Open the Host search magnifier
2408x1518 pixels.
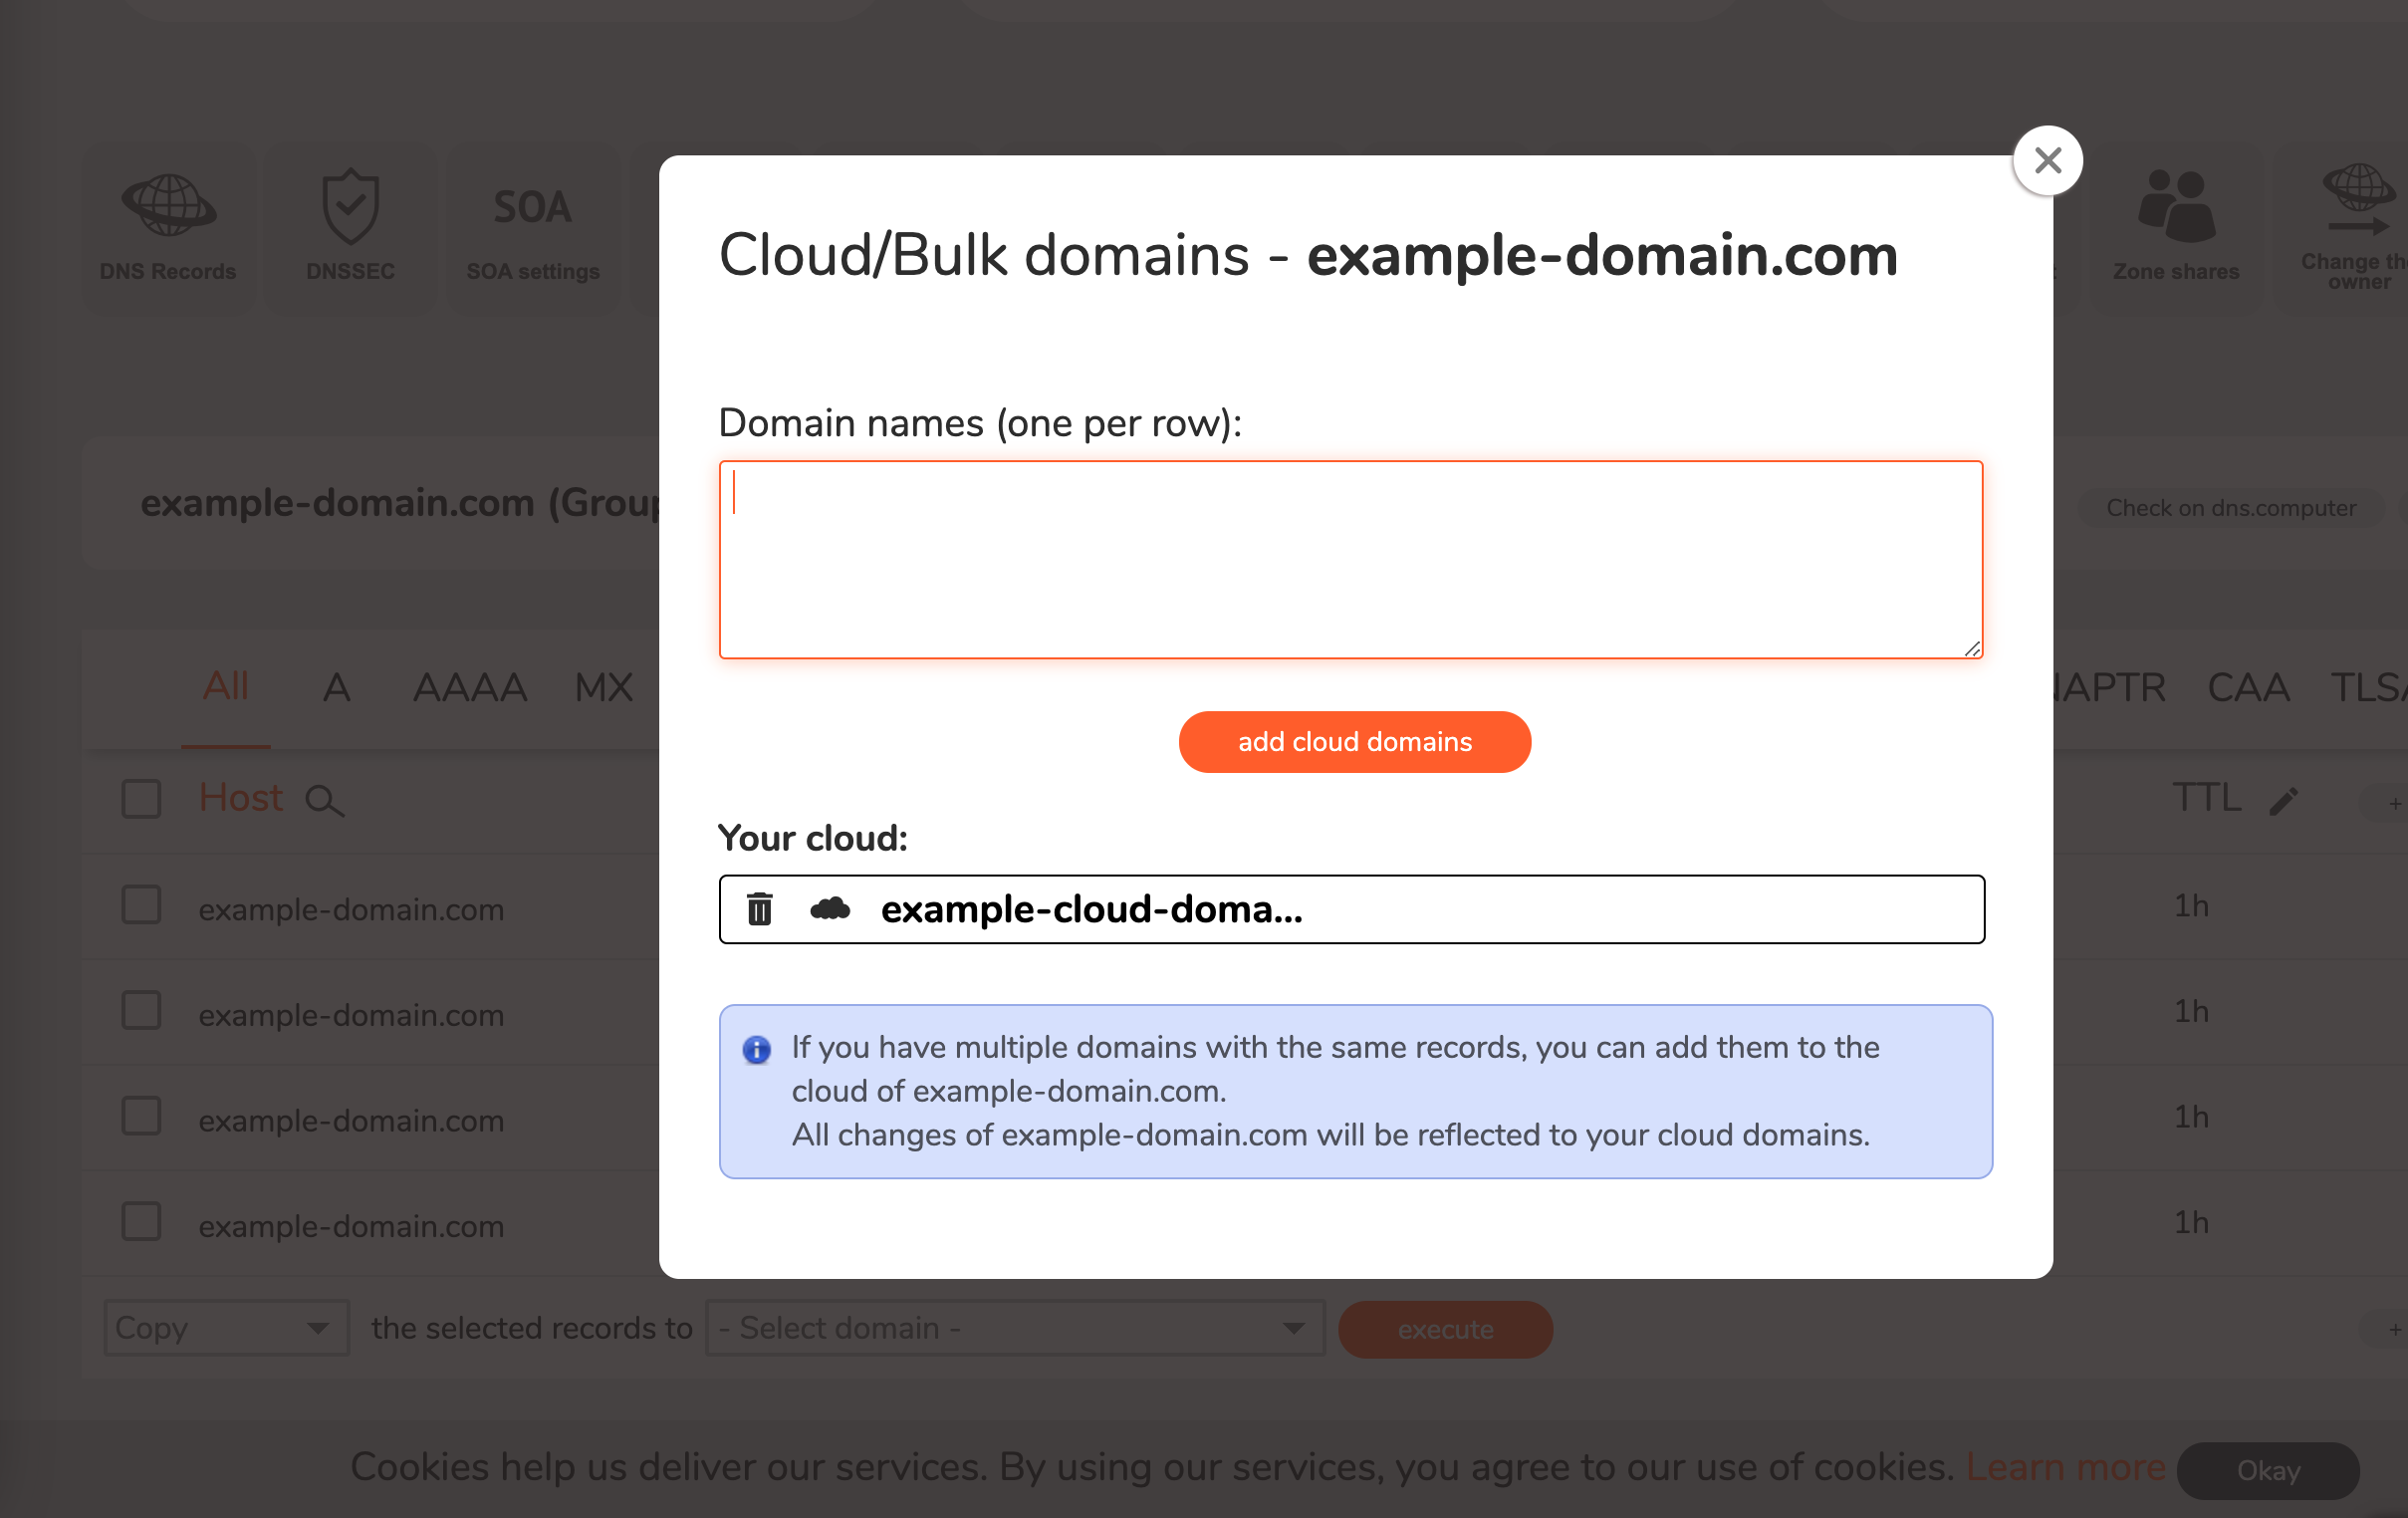325,801
